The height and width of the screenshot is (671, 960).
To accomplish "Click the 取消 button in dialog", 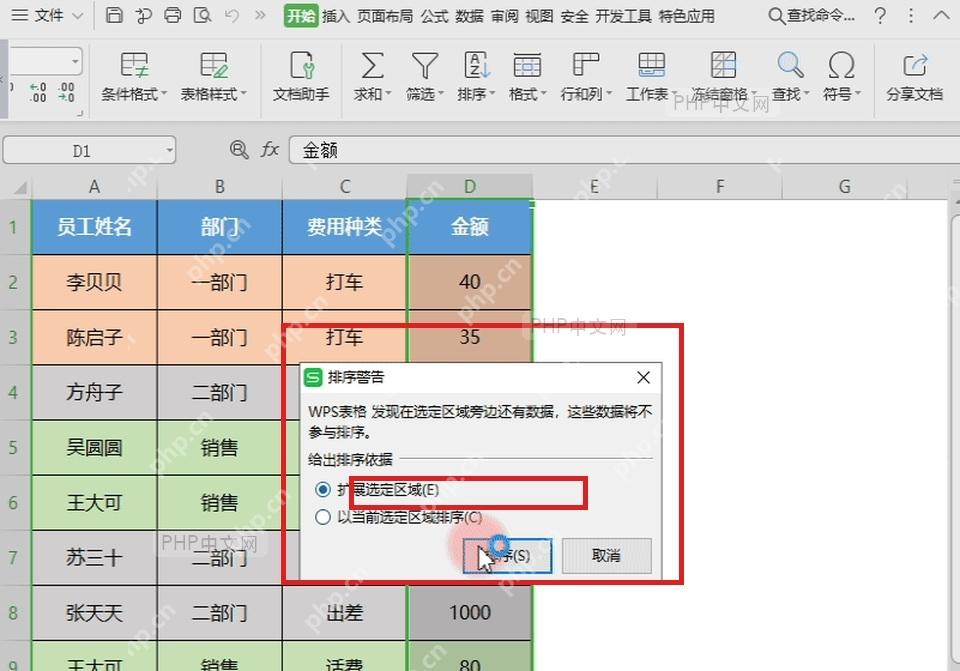I will [x=607, y=555].
